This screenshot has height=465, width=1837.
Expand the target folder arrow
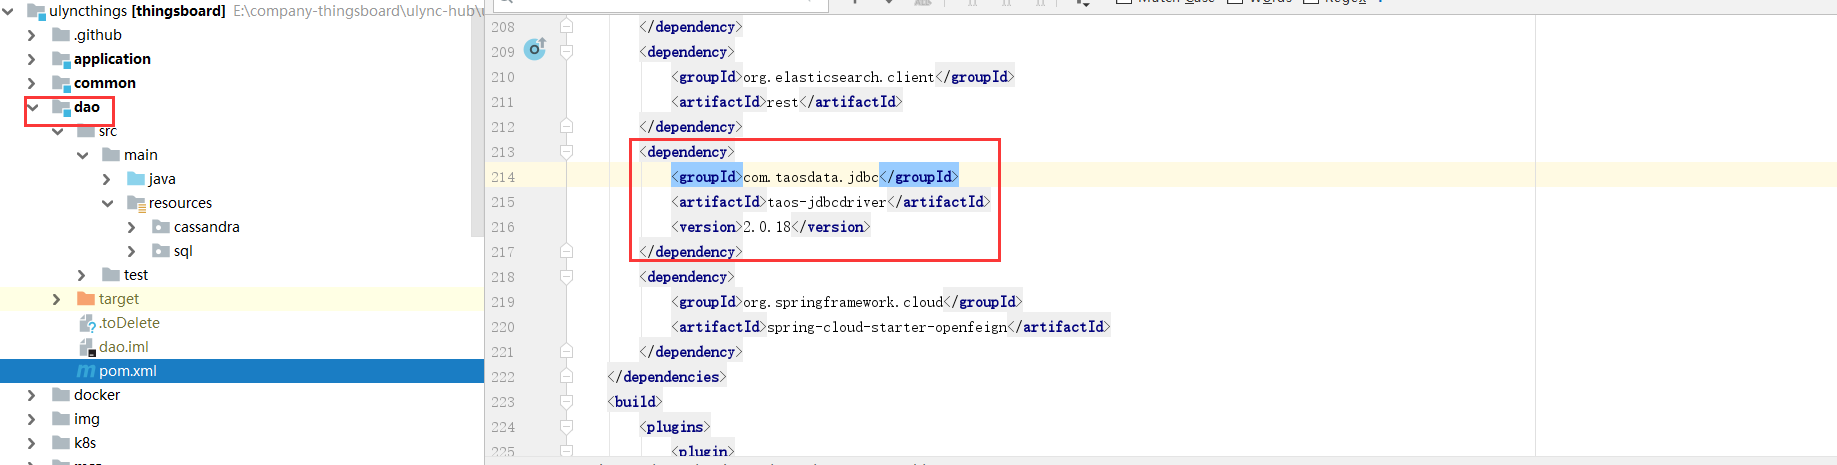click(x=57, y=299)
